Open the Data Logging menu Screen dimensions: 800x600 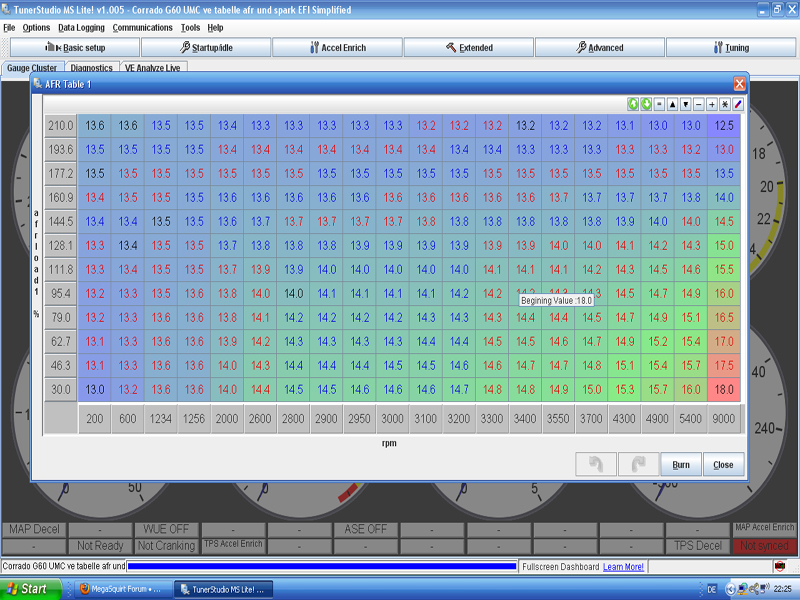[80, 27]
